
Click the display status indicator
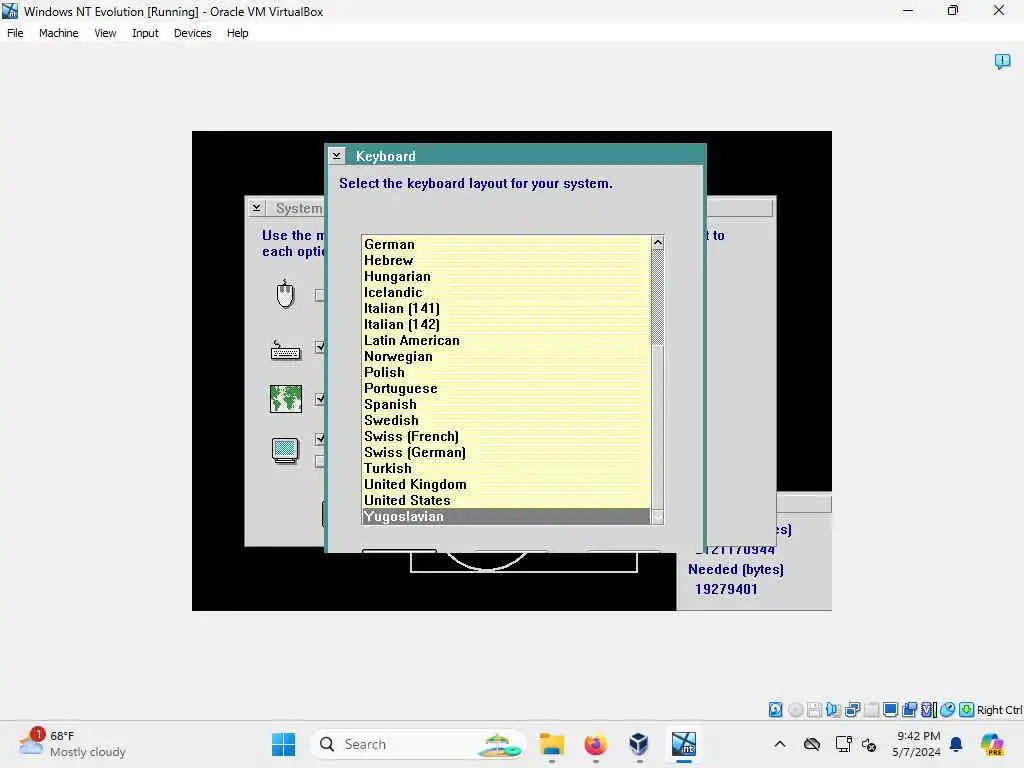(890, 709)
